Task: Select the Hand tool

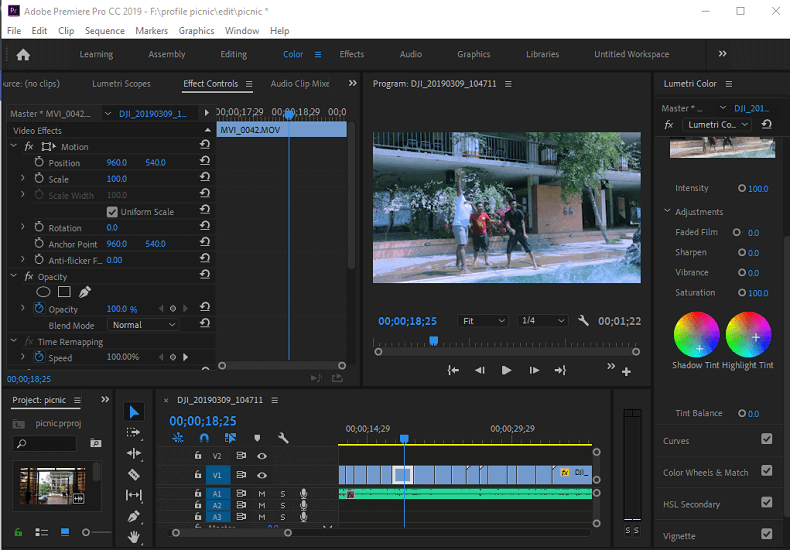Action: (x=134, y=537)
